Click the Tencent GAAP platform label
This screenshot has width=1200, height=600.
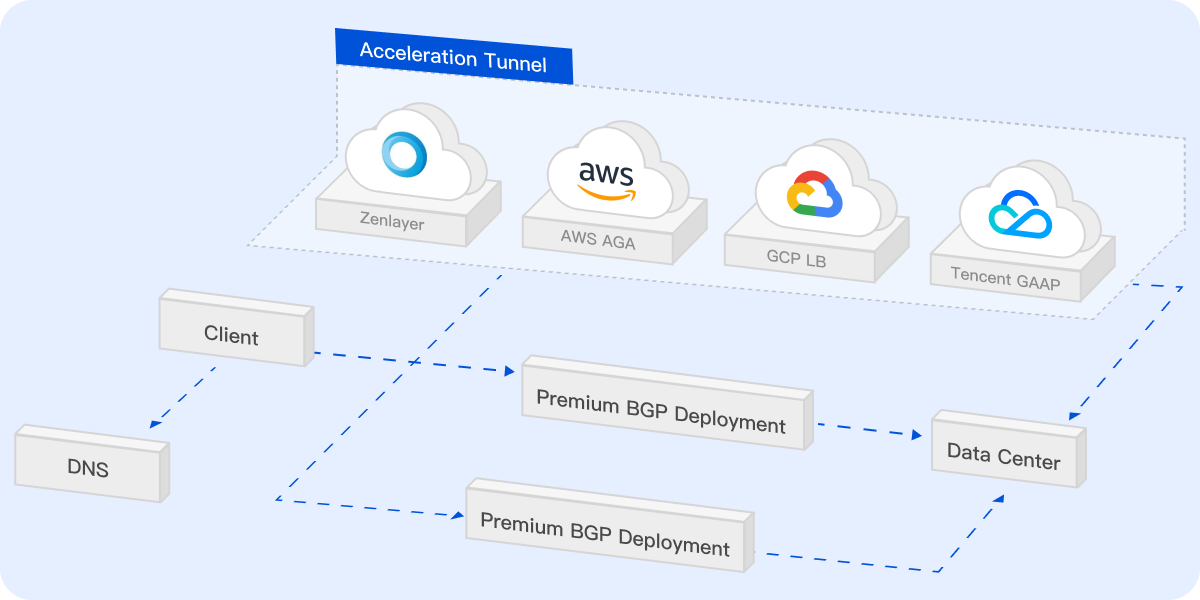(1003, 278)
